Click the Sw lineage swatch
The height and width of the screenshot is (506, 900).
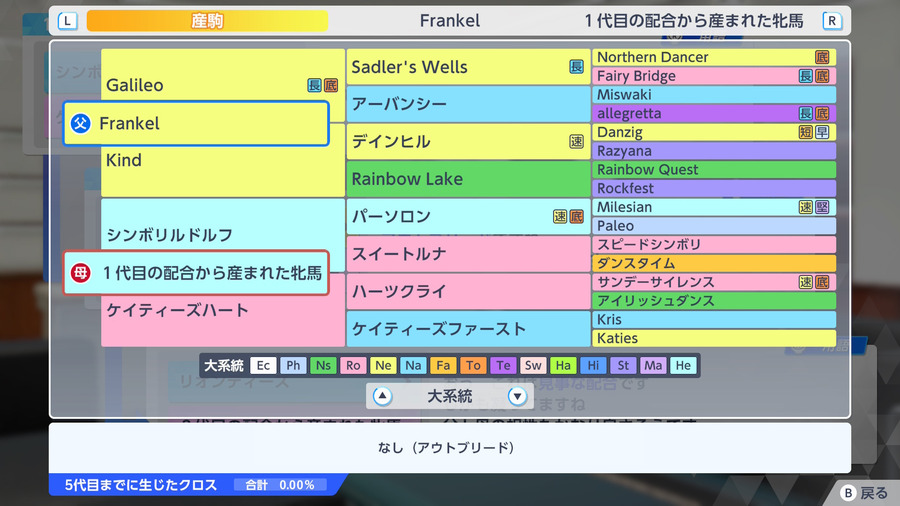[x=533, y=365]
